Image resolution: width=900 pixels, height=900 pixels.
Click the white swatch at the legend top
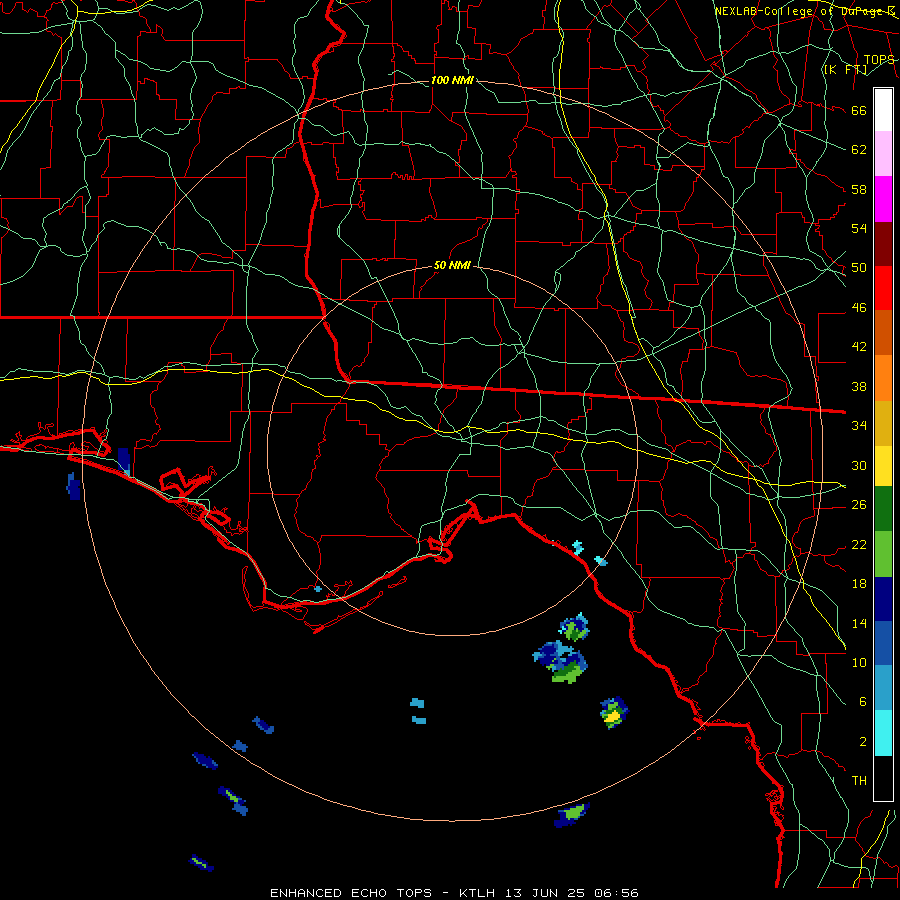pos(883,110)
